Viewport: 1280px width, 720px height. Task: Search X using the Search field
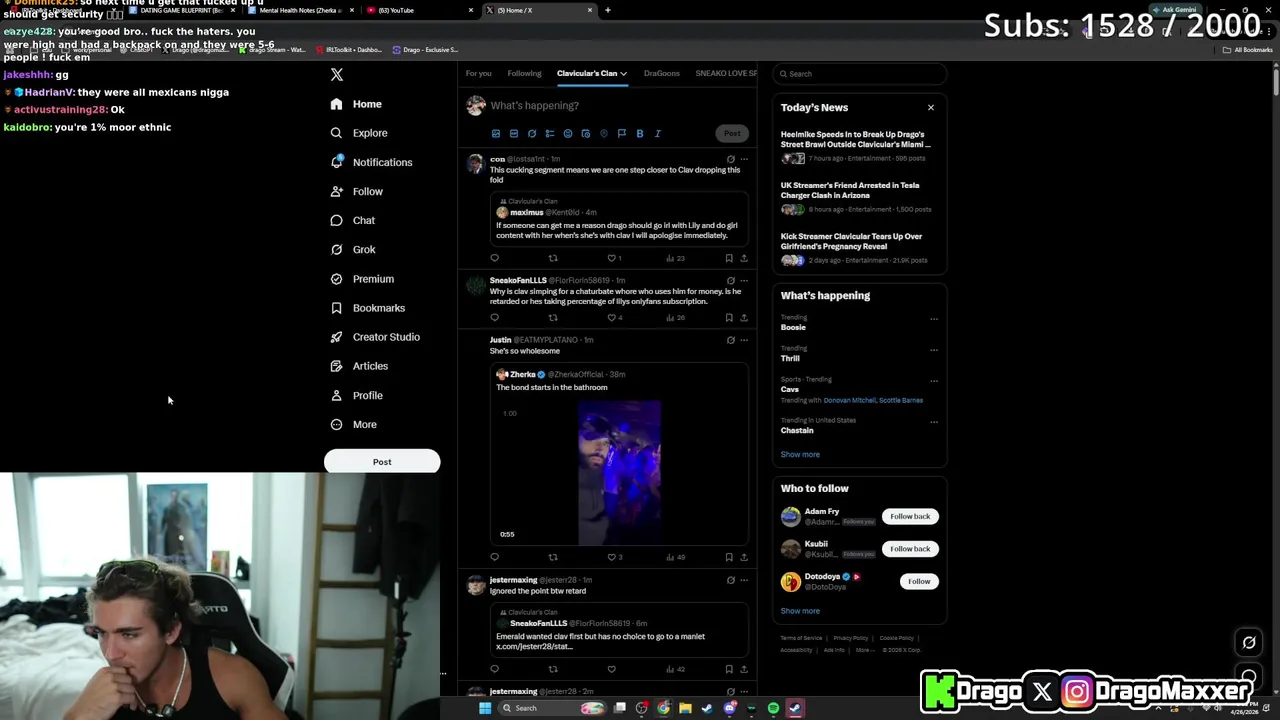pyautogui.click(x=860, y=74)
